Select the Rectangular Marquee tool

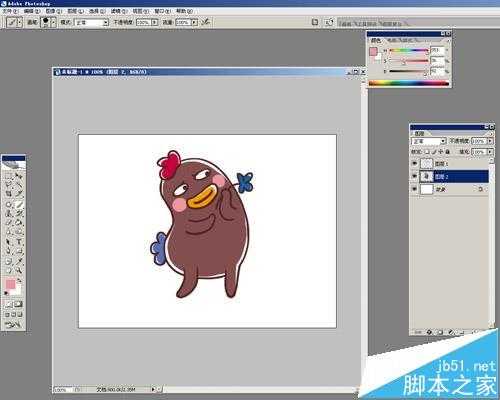pos(8,176)
